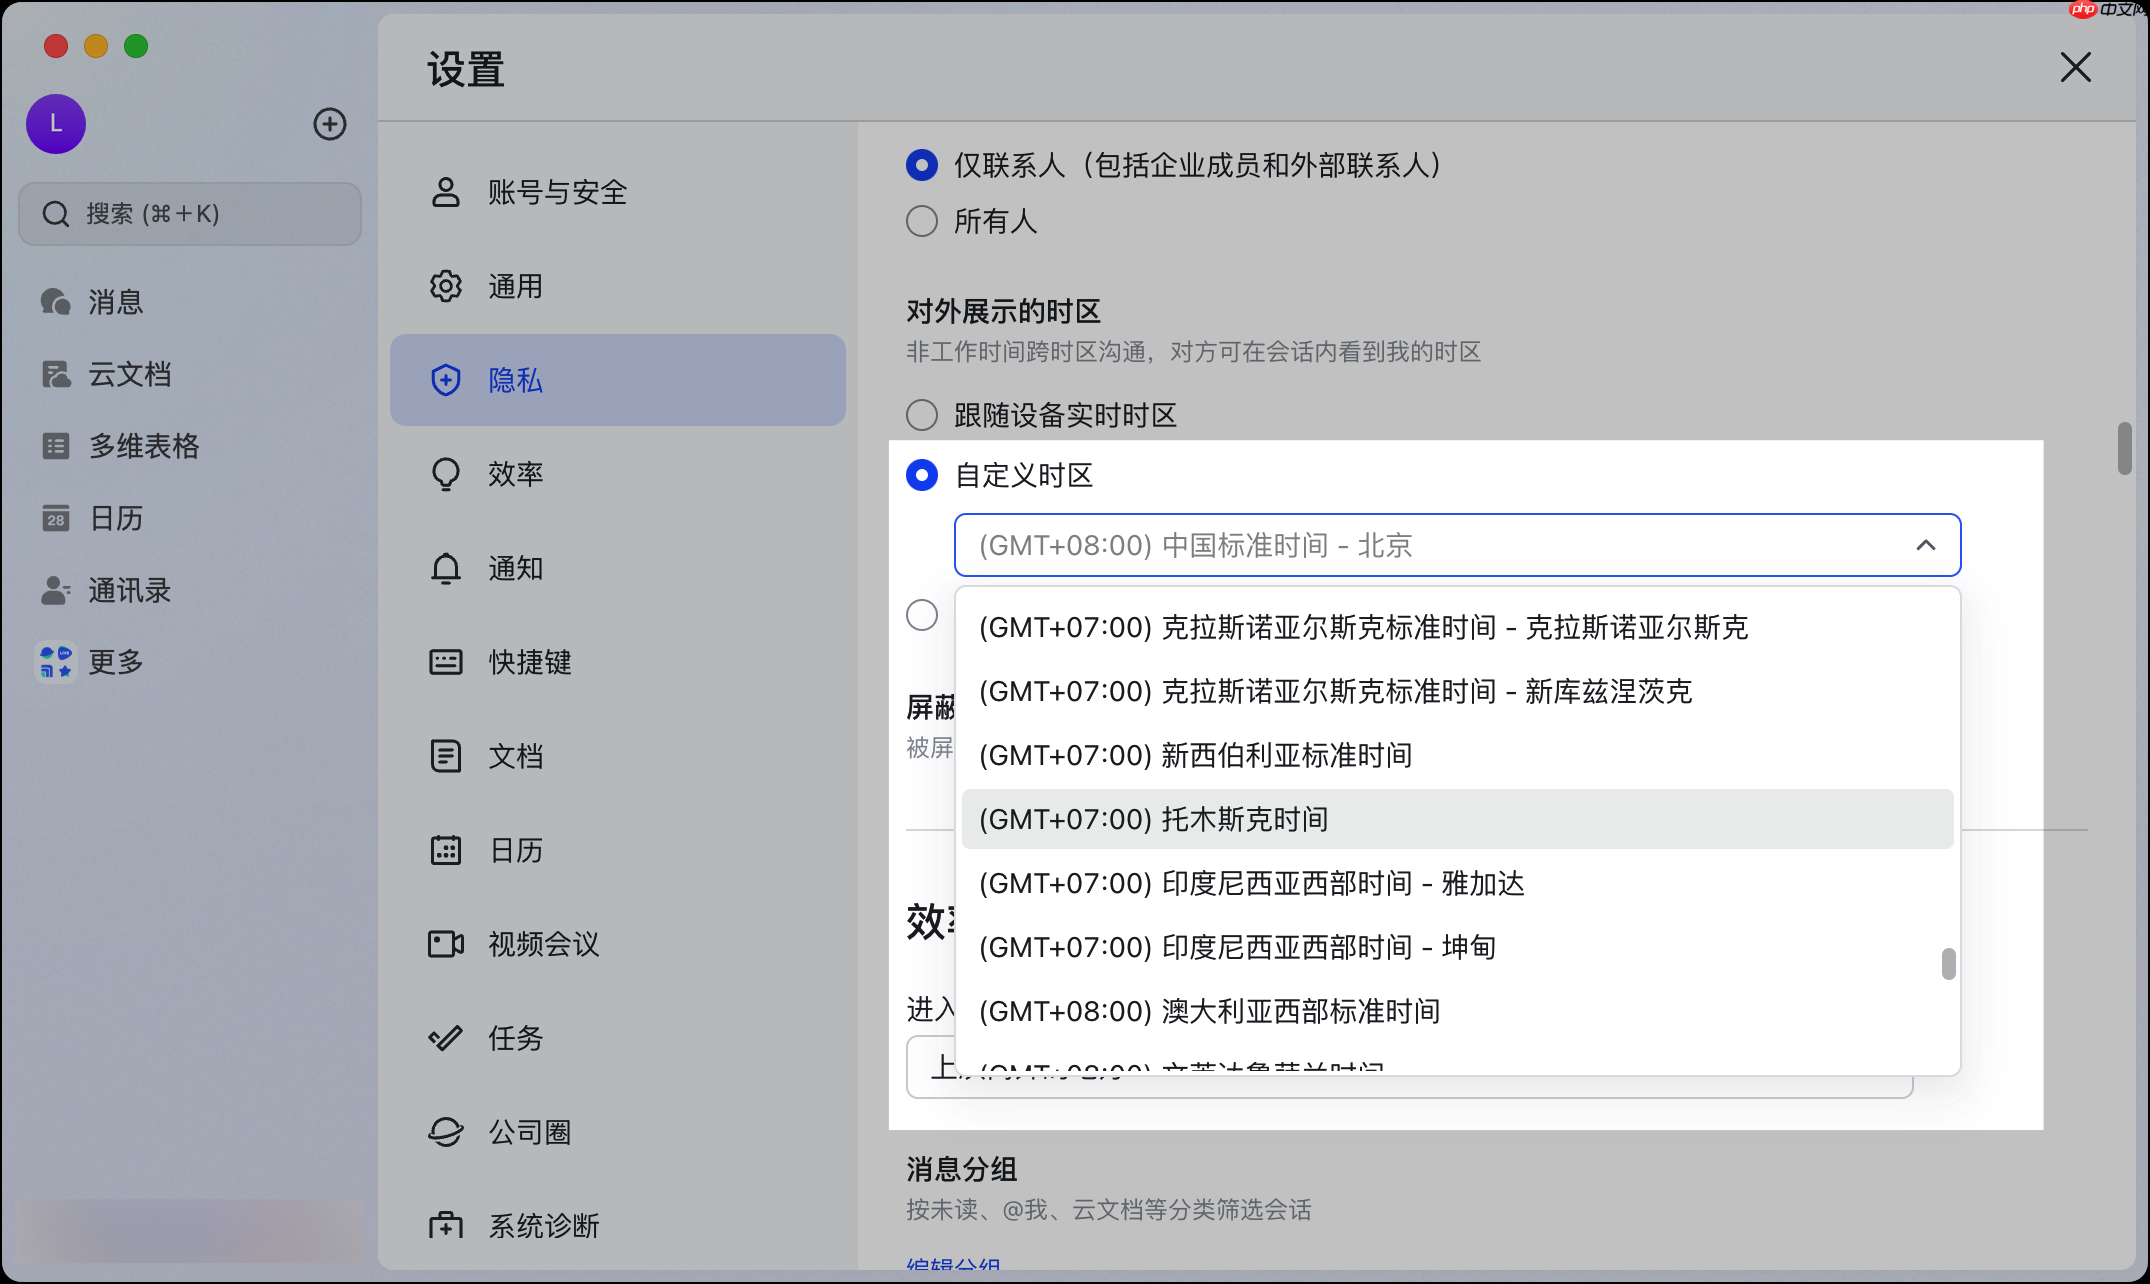Click the 日历 calendar icon in settings
2150x1284 pixels.
[446, 850]
